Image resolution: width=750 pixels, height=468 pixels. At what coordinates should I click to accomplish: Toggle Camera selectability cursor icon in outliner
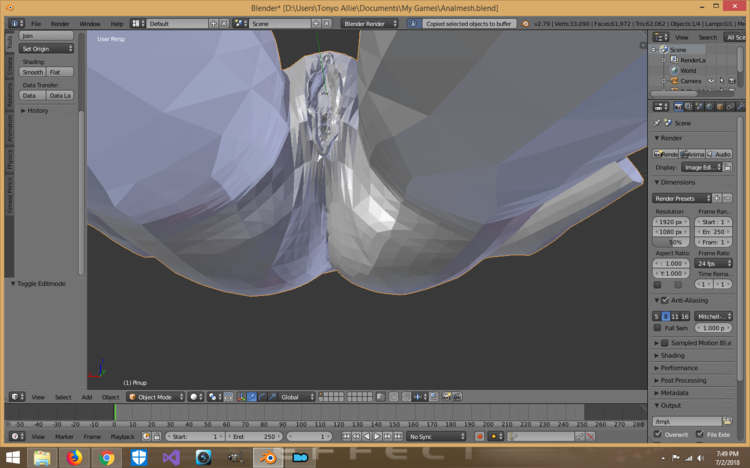tap(722, 81)
